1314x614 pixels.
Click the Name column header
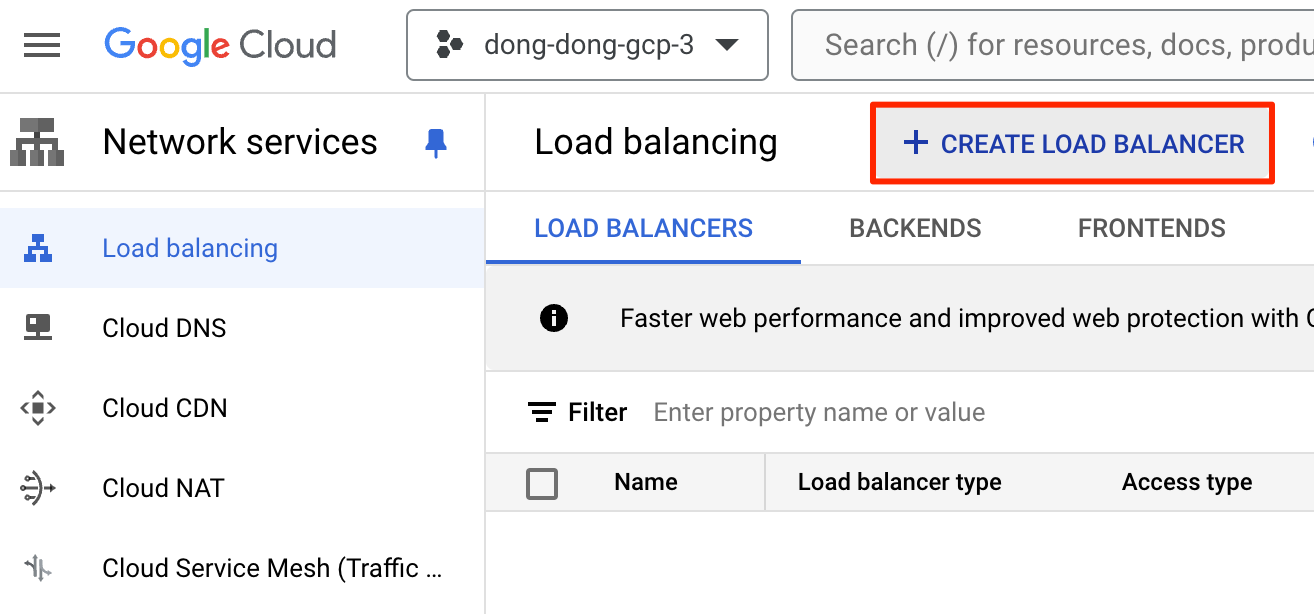click(x=645, y=482)
